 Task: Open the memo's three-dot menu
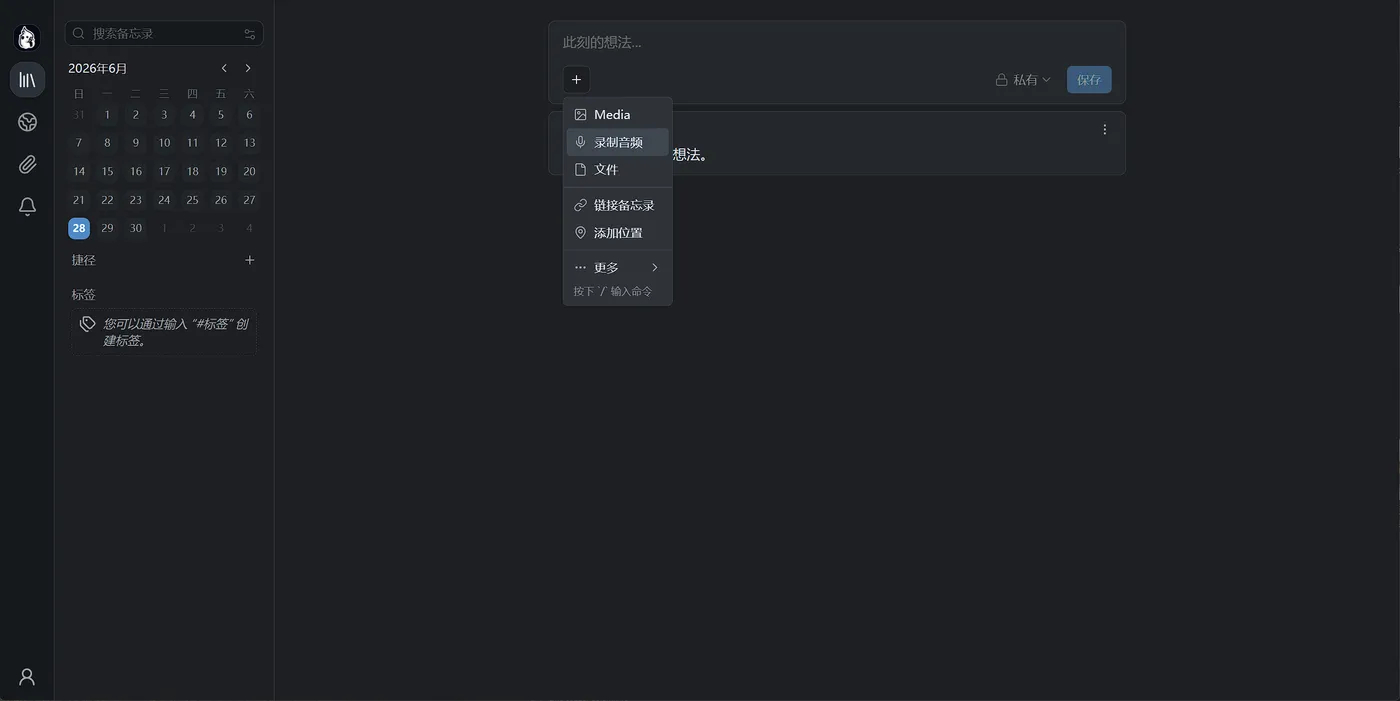[x=1105, y=129]
